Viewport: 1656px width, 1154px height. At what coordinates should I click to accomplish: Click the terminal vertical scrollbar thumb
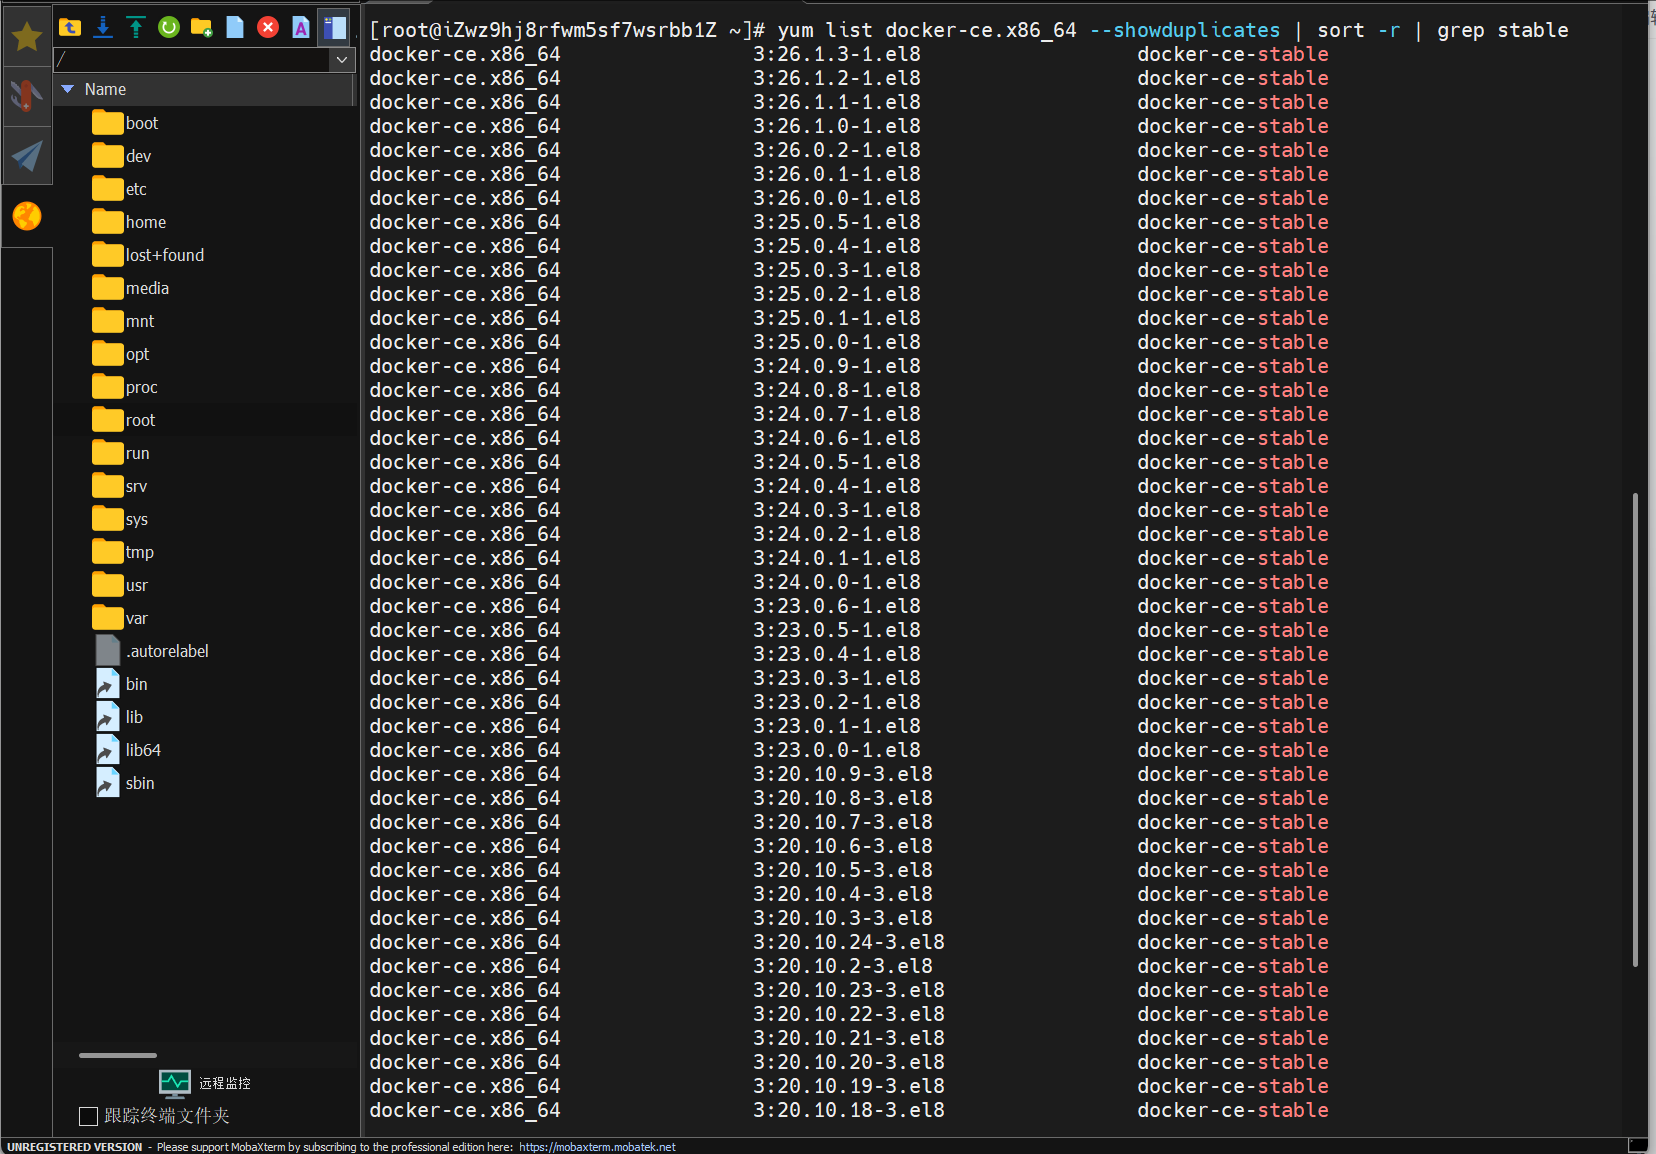pos(1636,729)
